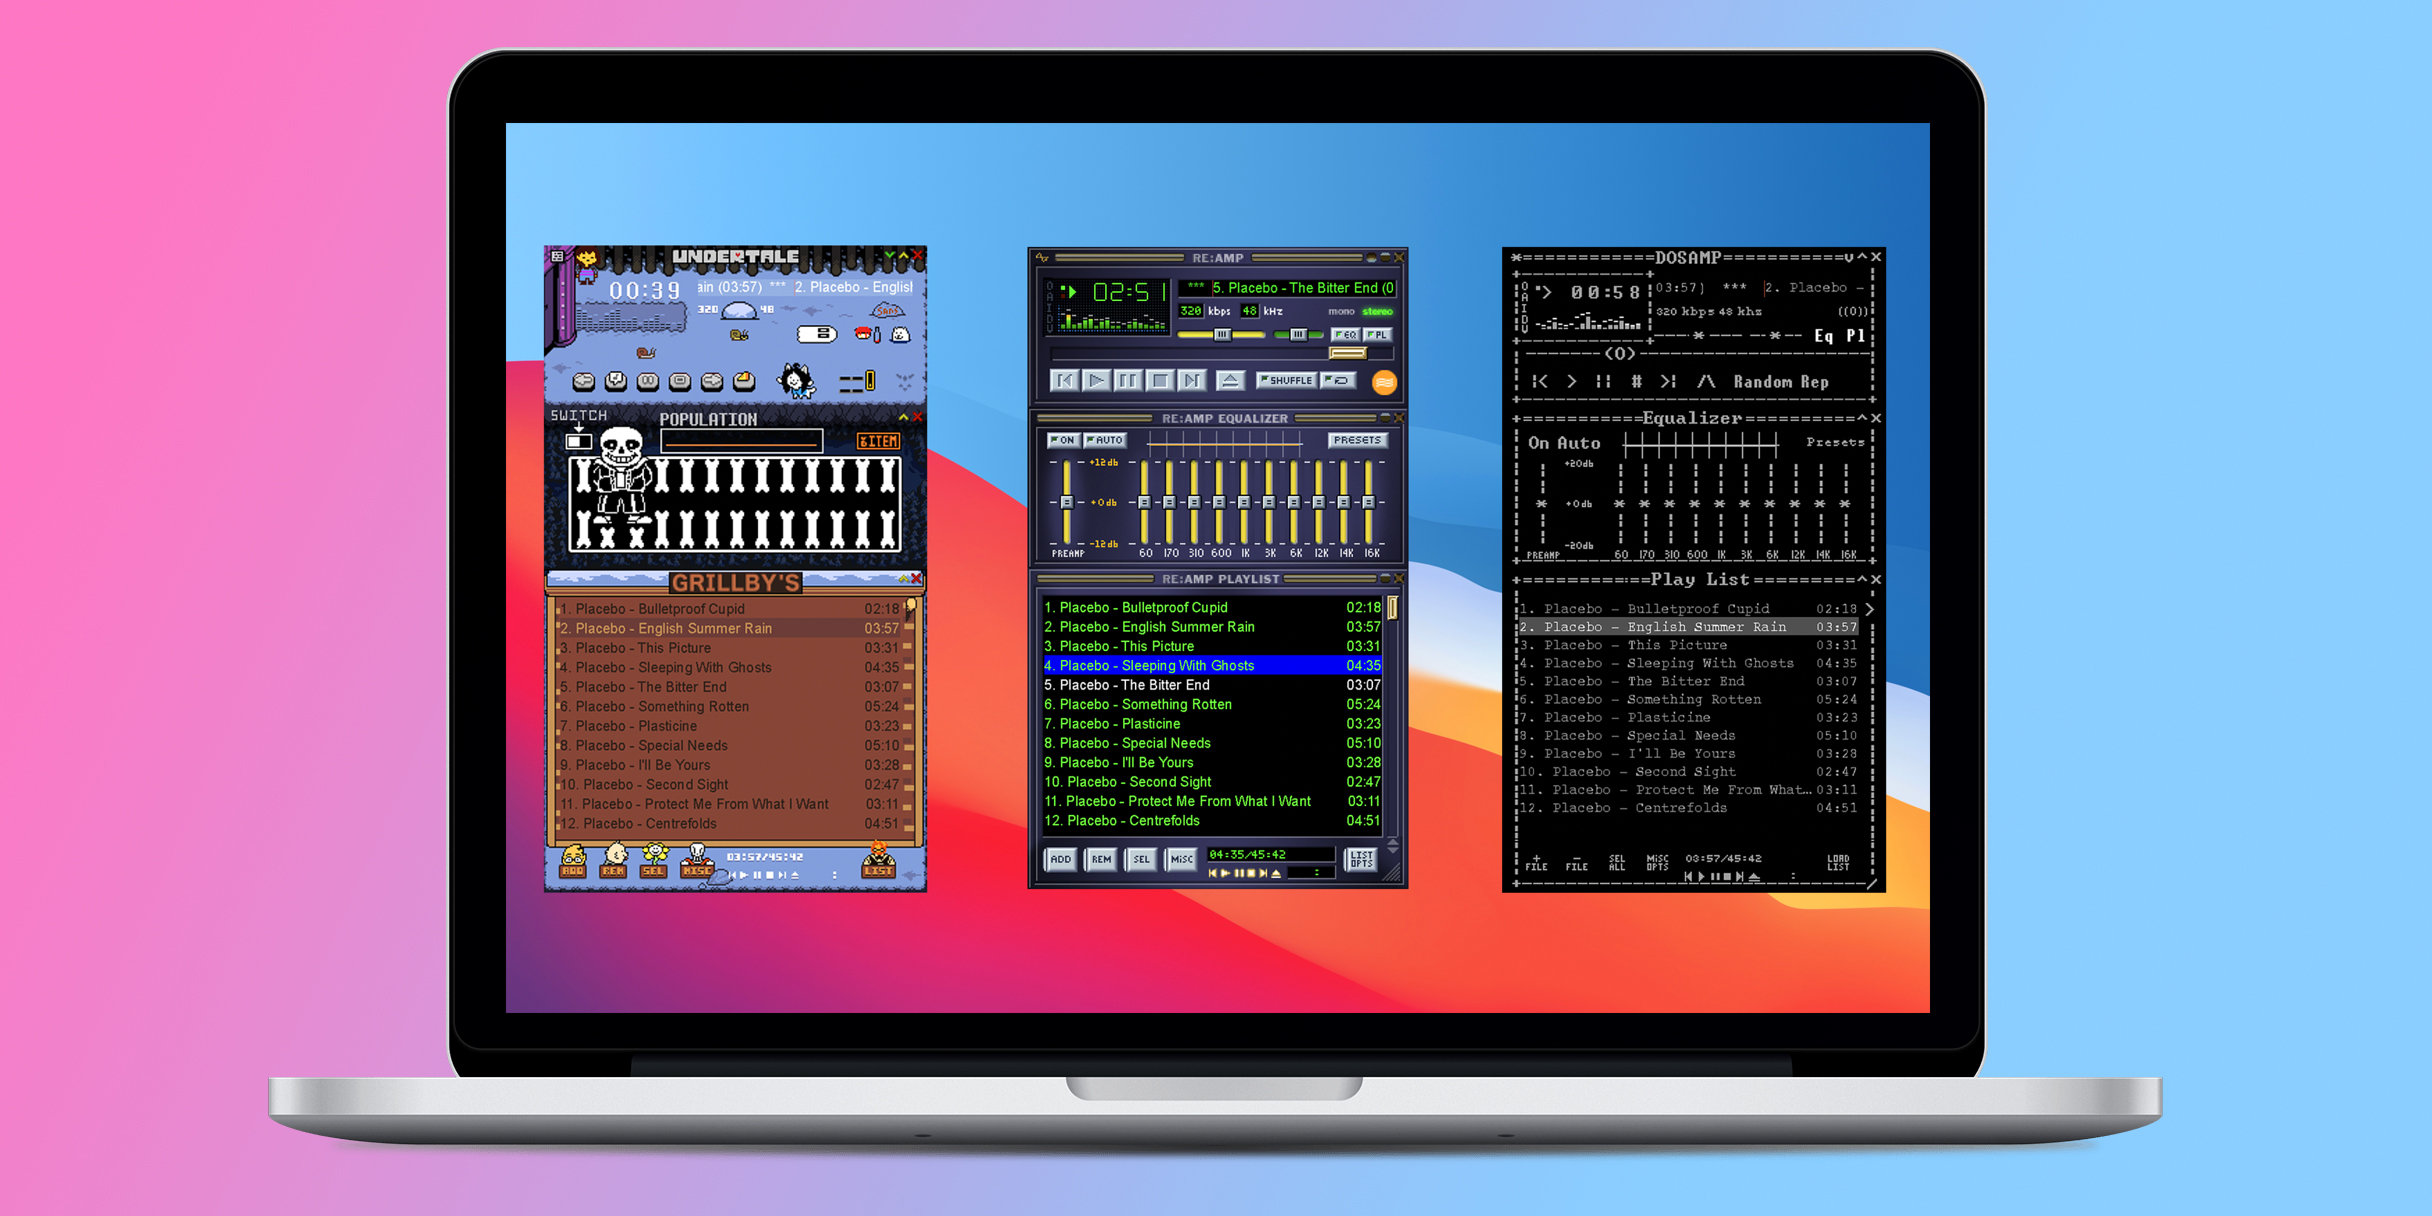
Task: Open the ITEM presets button in Undertale equalizer
Action: pos(878,441)
